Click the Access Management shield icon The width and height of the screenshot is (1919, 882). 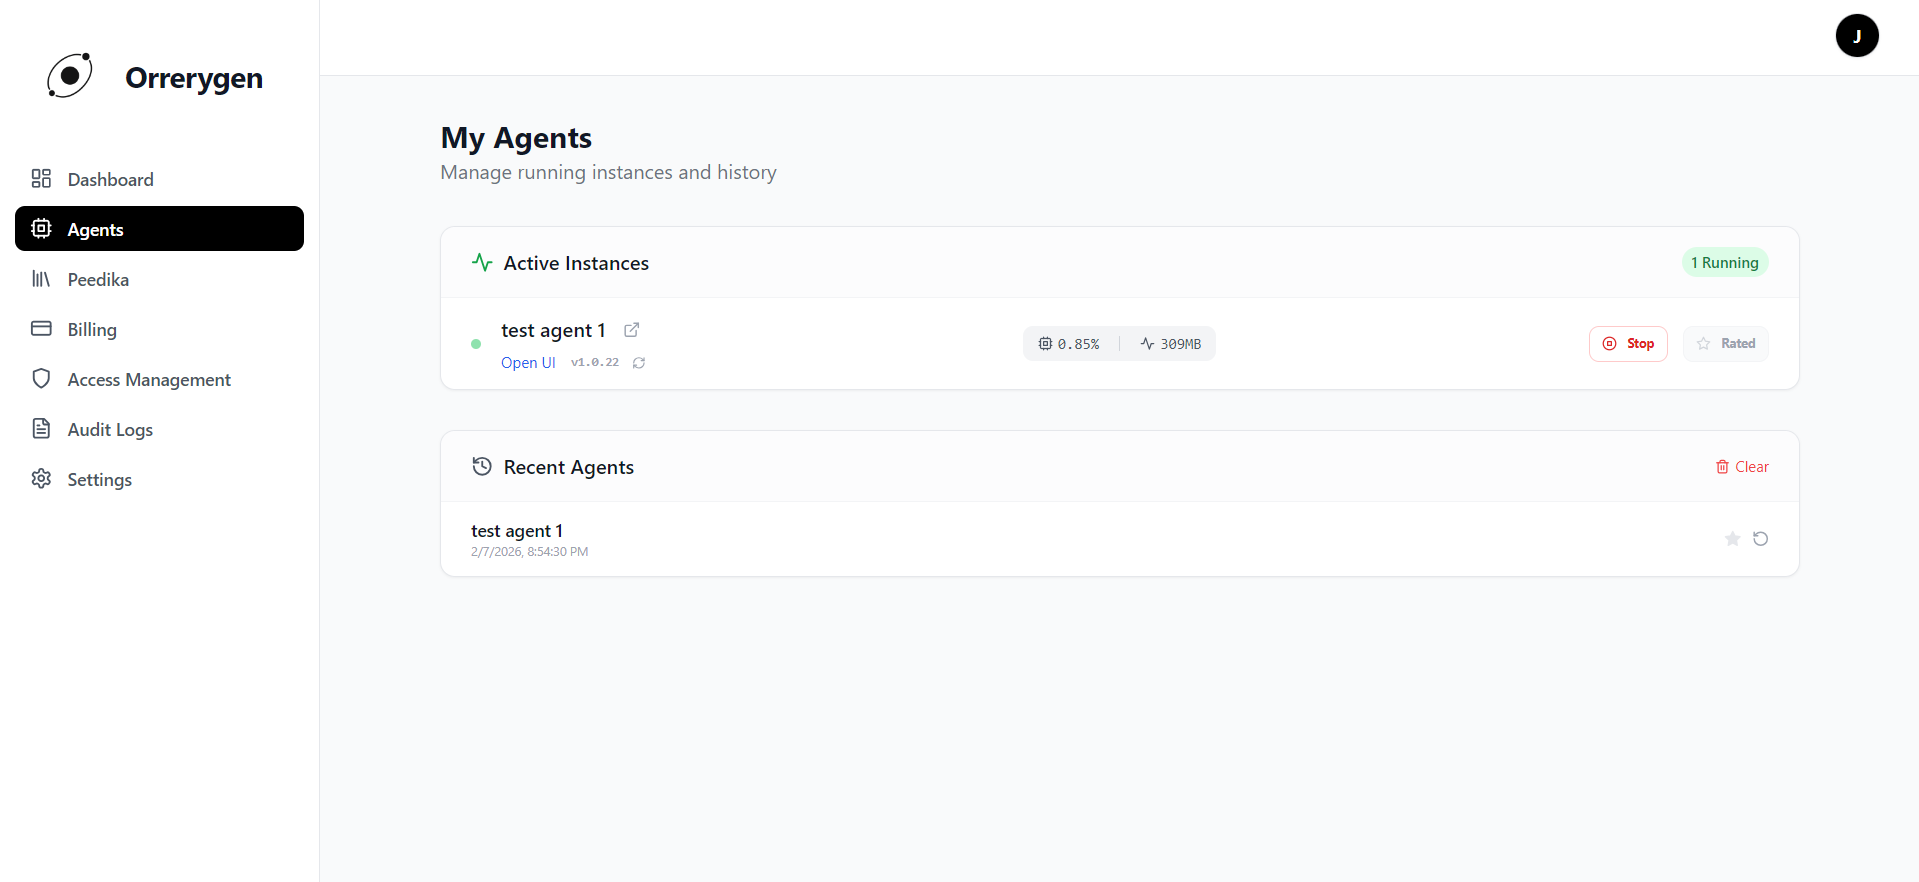click(41, 378)
